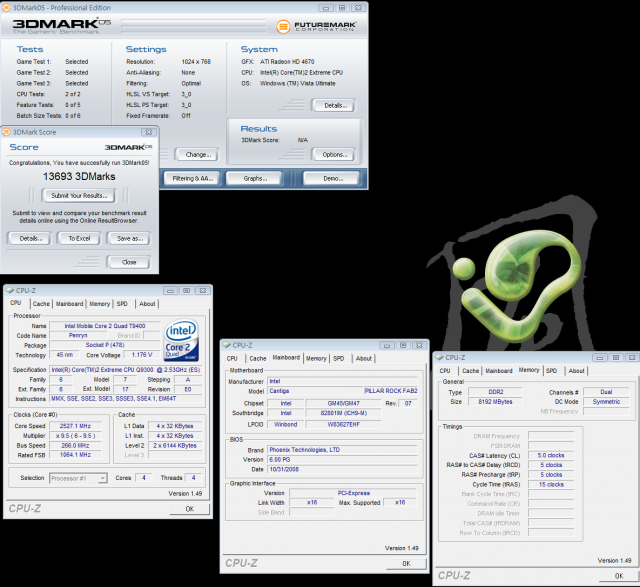The image size is (640, 587).
Task: Click OK in the CPU-Z CPU window
Action: coord(190,509)
